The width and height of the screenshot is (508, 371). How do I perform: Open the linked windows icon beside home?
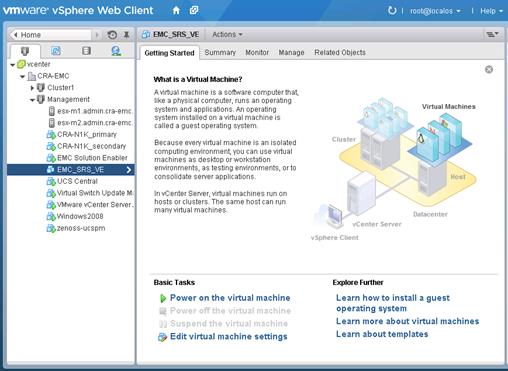pos(194,10)
